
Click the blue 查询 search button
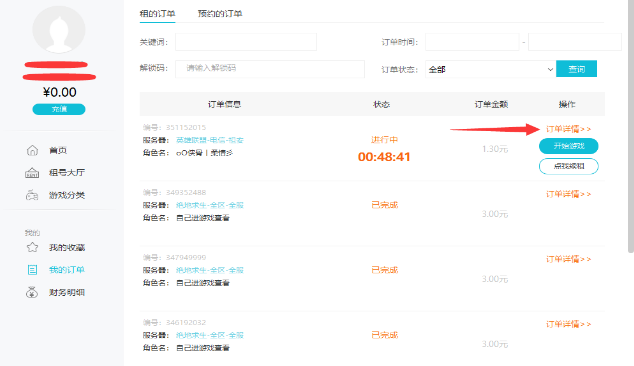[x=577, y=69]
